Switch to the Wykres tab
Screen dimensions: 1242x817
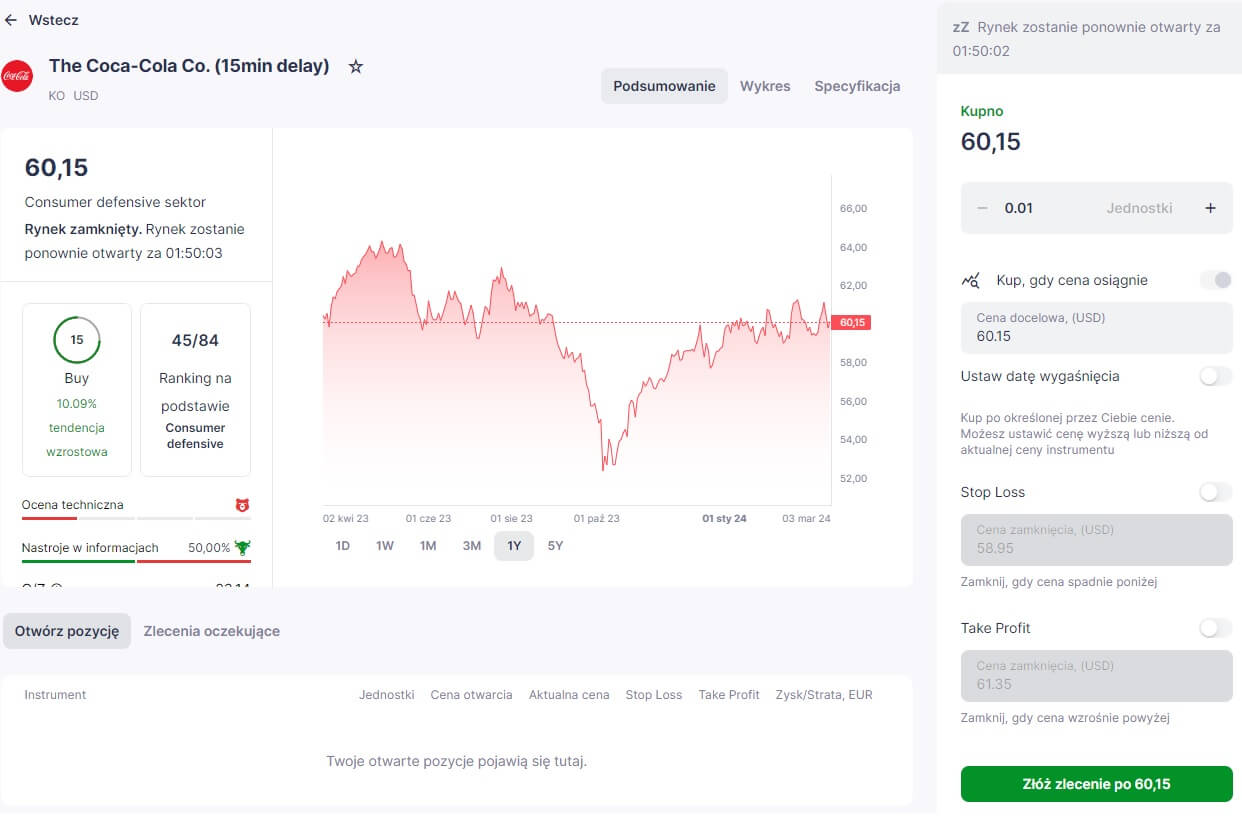click(765, 86)
